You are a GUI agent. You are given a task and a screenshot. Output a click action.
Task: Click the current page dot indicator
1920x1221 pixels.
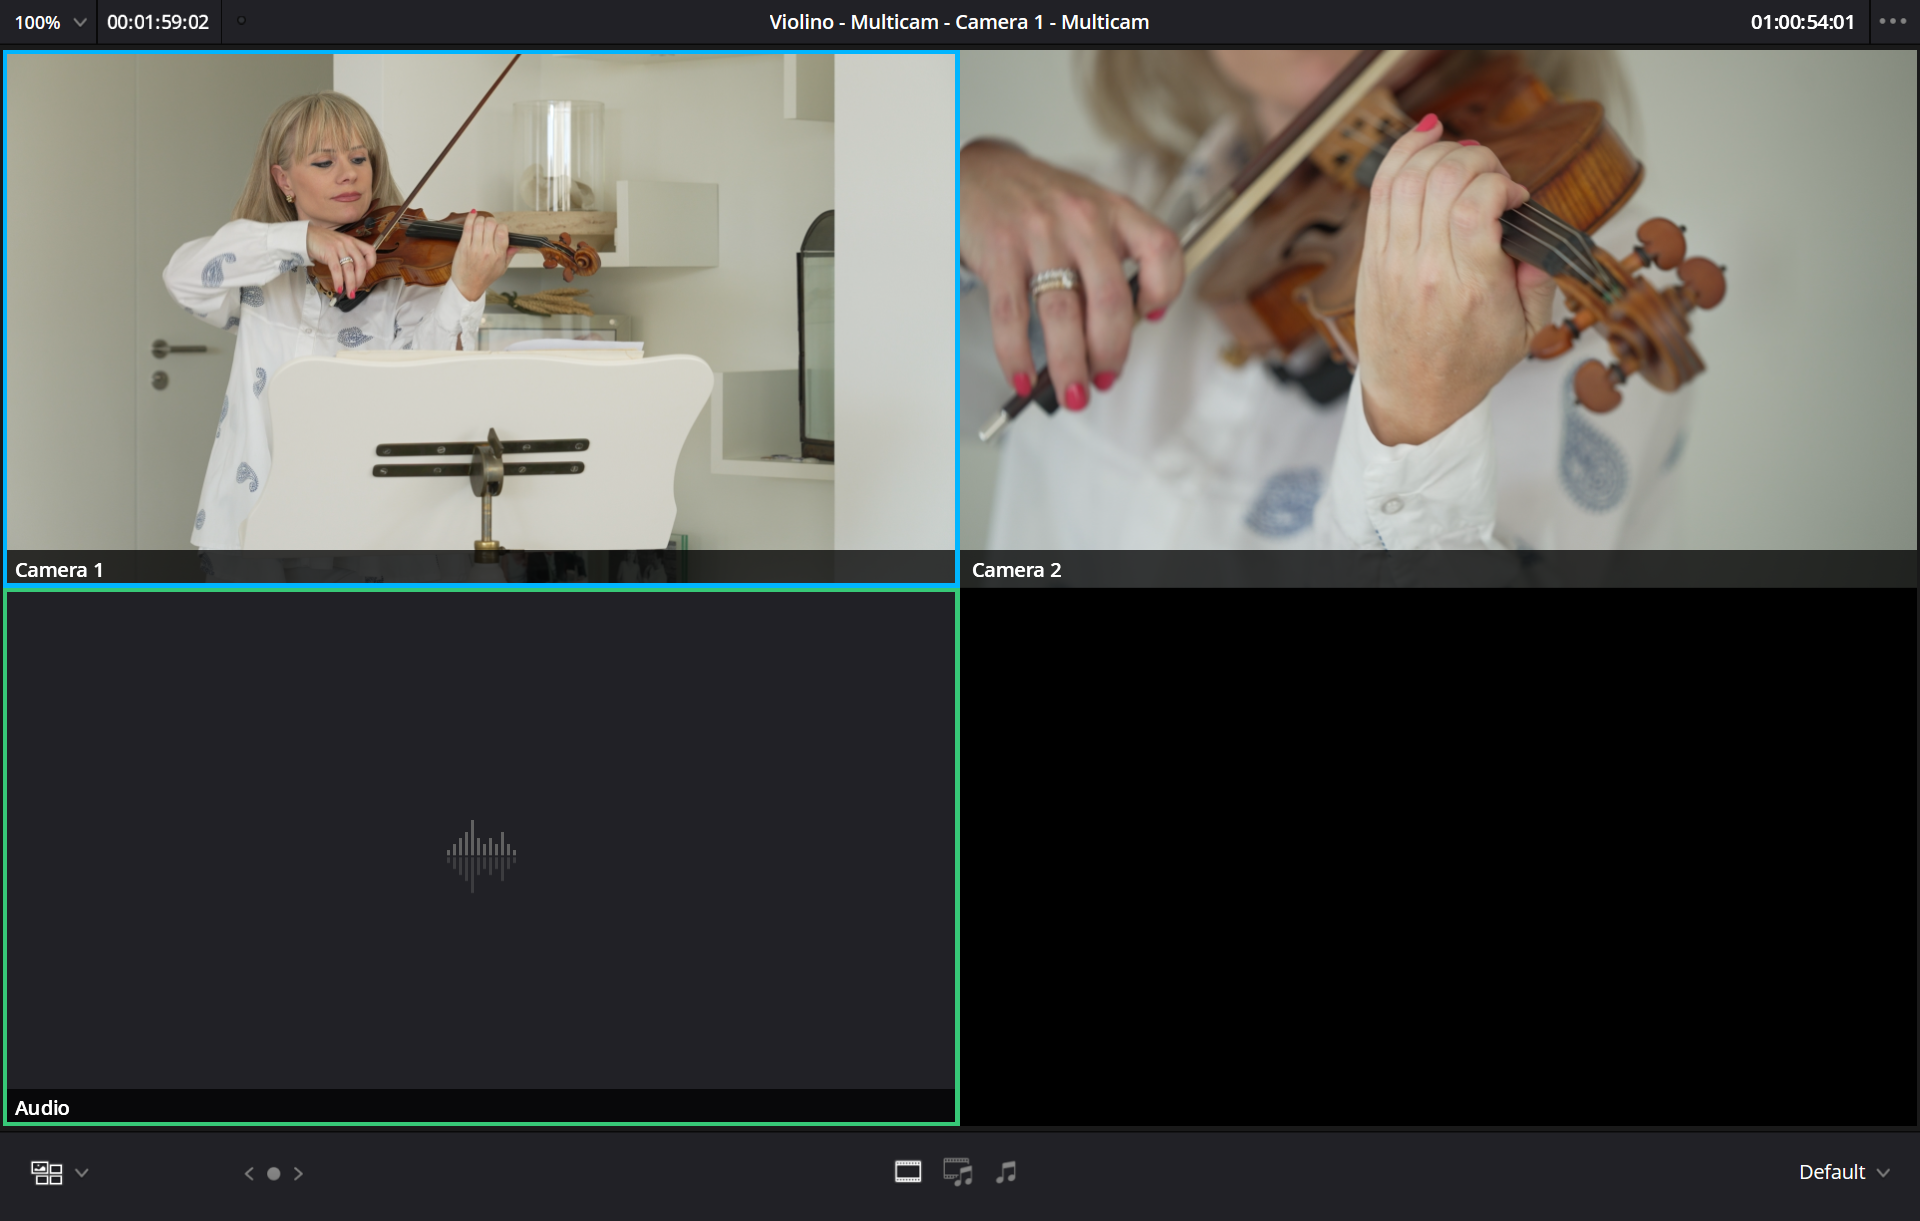274,1174
